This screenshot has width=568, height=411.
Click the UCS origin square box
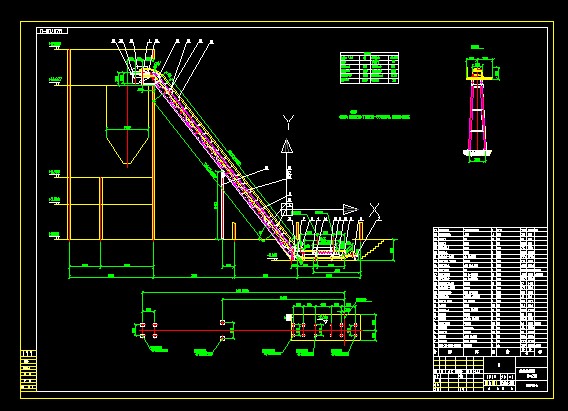pyautogui.click(x=287, y=209)
